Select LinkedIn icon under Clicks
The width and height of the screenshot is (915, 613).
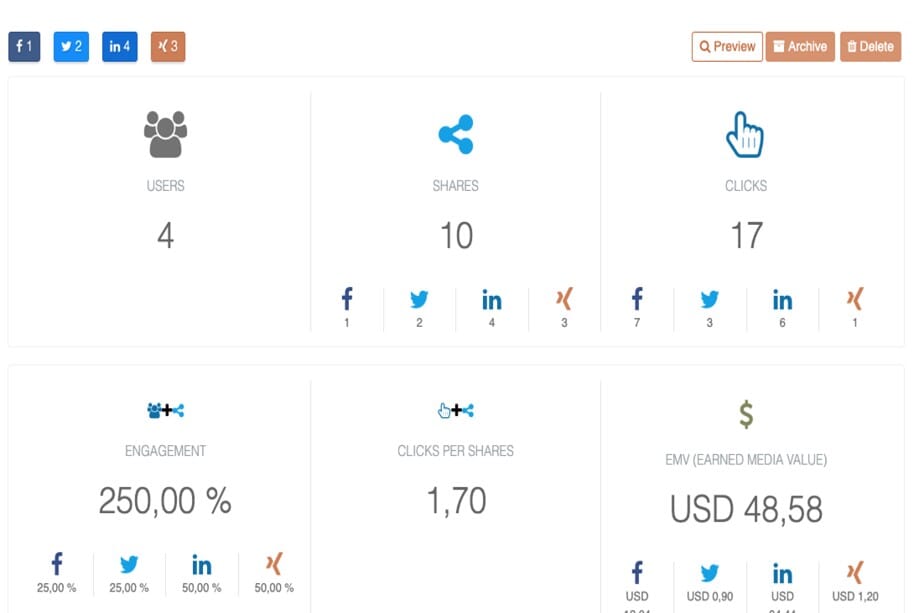coord(783,300)
